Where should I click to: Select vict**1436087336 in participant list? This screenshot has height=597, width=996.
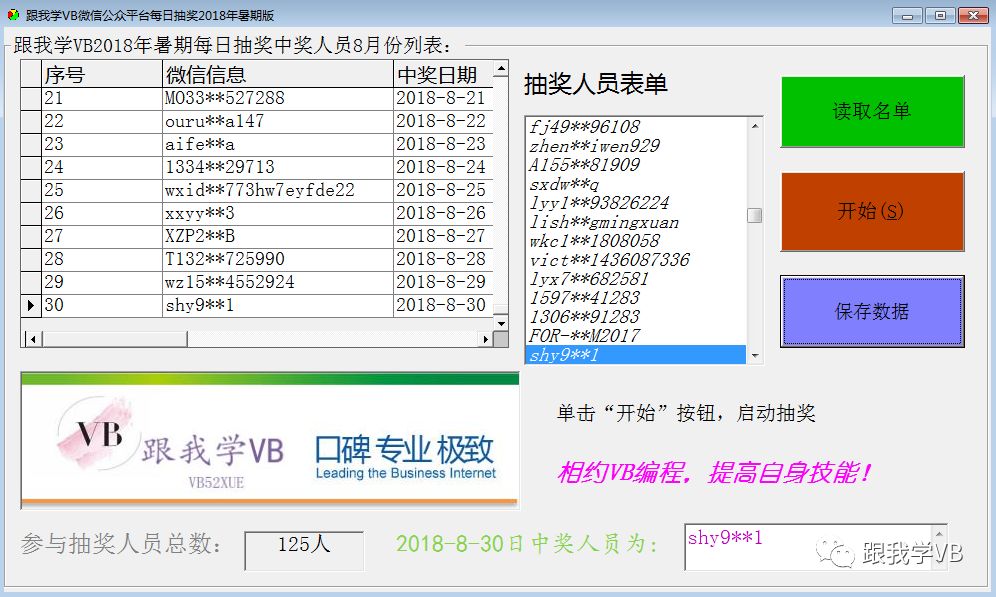(x=636, y=260)
